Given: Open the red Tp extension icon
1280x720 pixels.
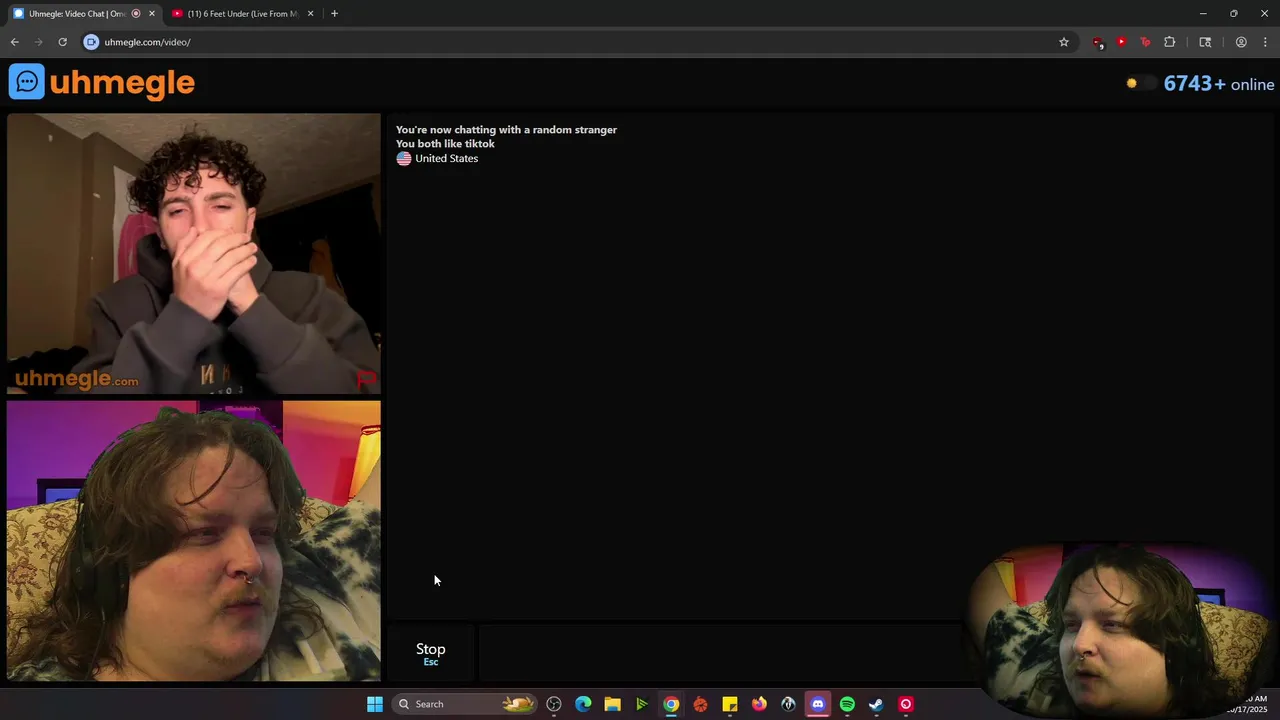Looking at the screenshot, I should 1145,42.
